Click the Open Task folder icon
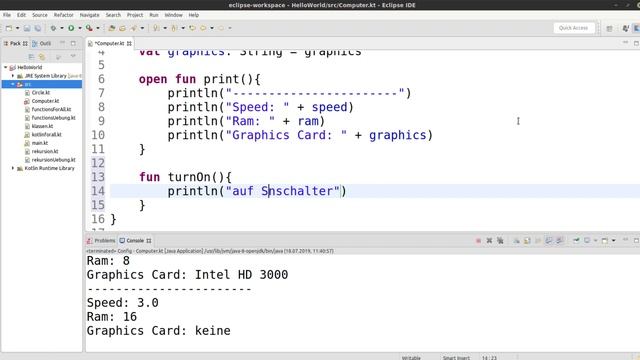This screenshot has width=640, height=360. point(122,28)
